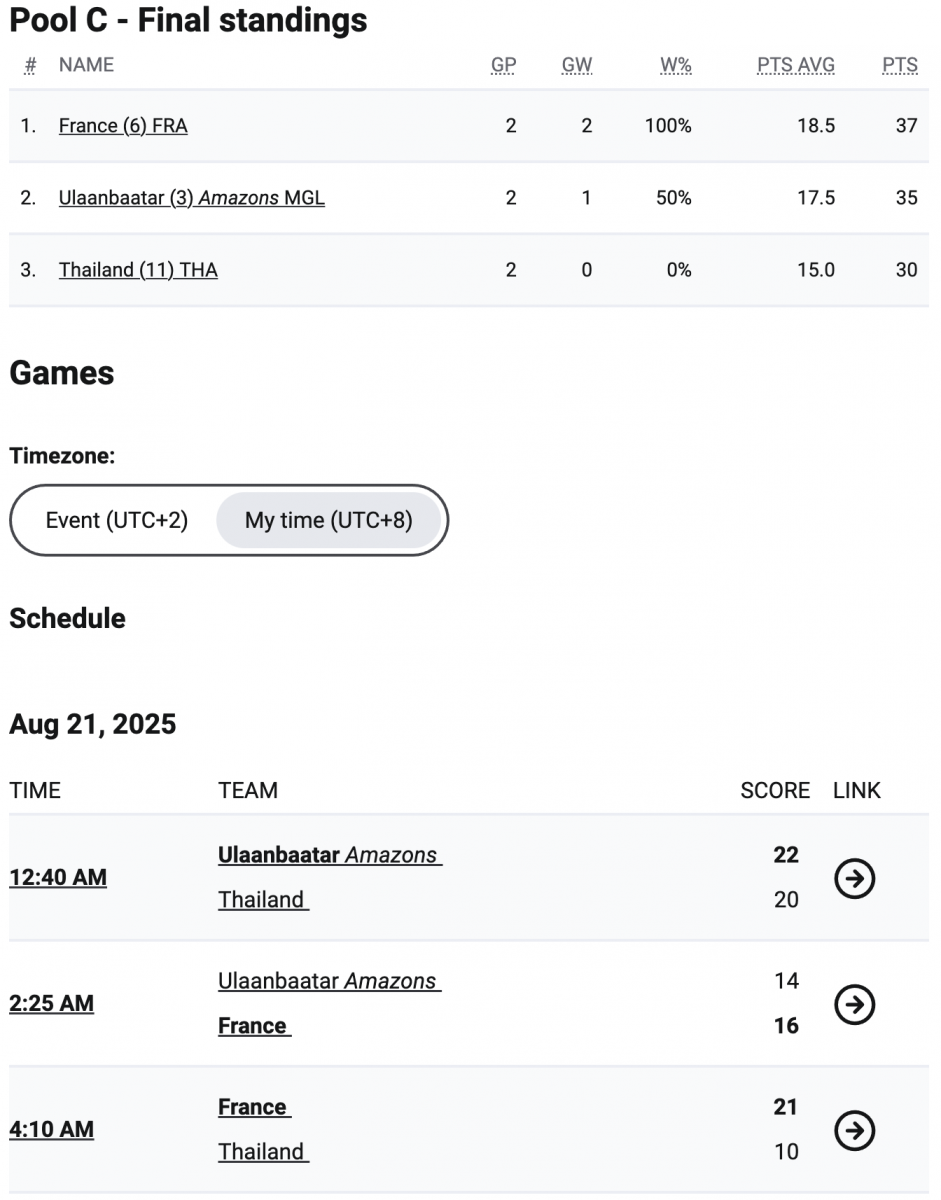Click the 4:10 AM game time link

(52, 1129)
